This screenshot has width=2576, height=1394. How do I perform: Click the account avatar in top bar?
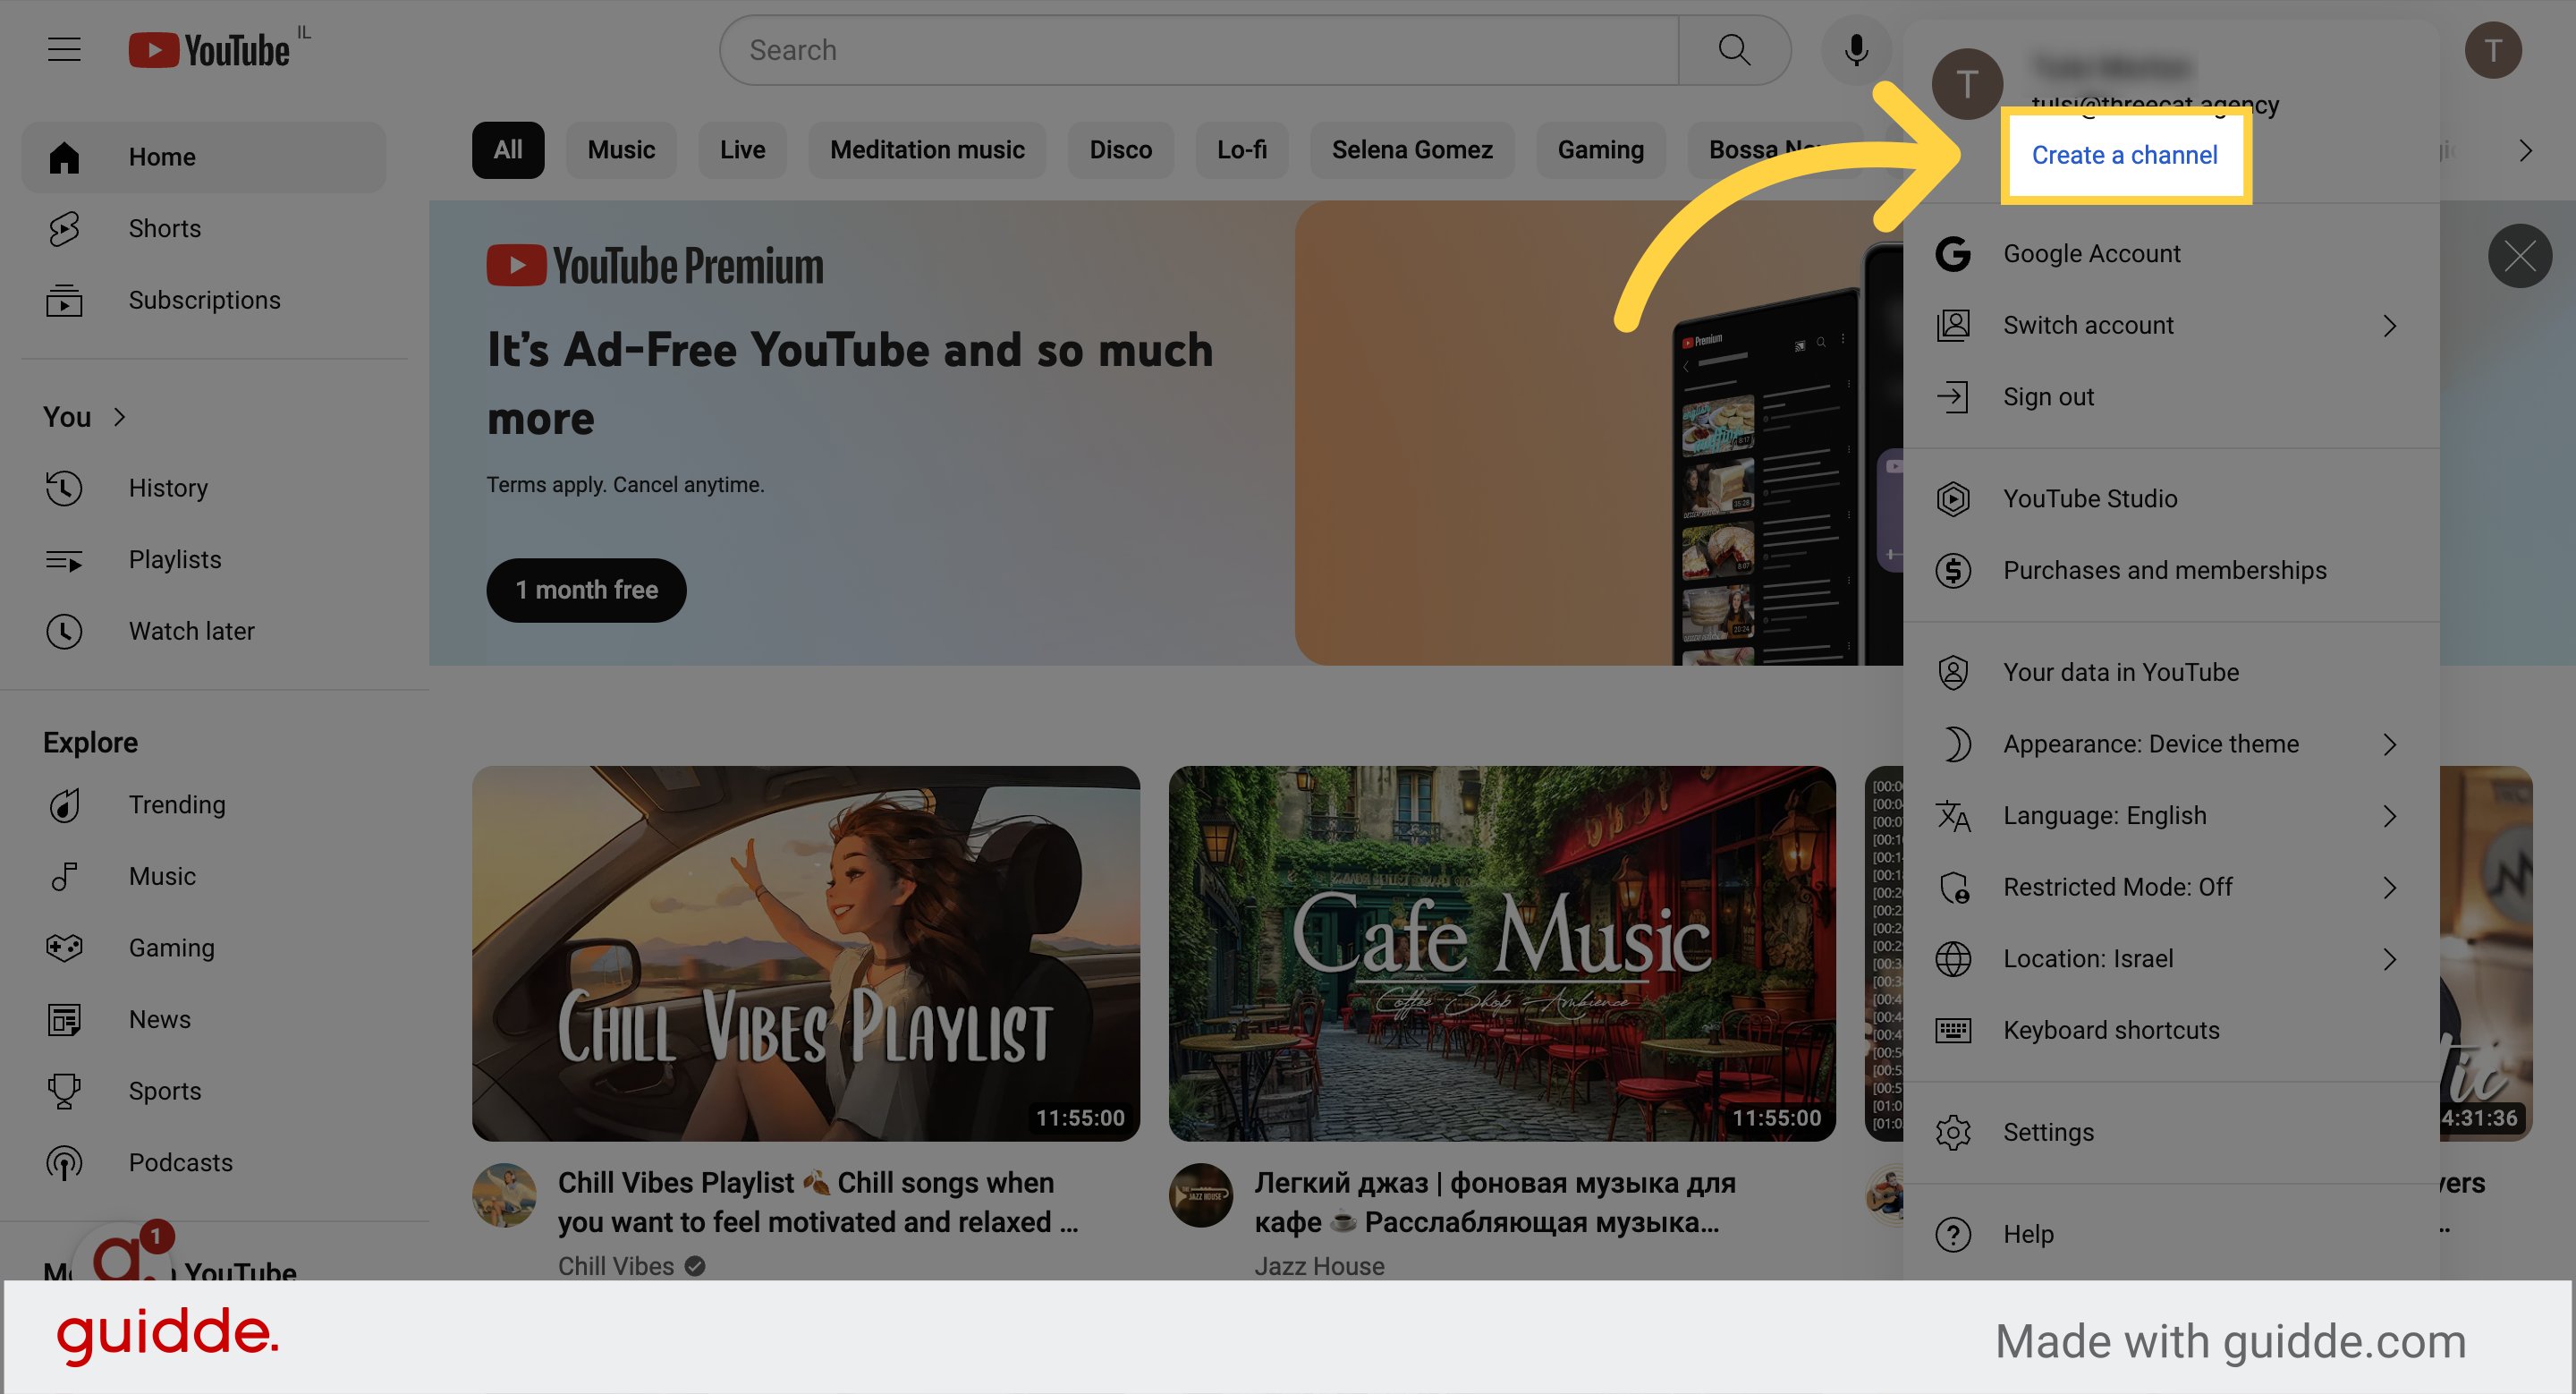[x=2492, y=50]
